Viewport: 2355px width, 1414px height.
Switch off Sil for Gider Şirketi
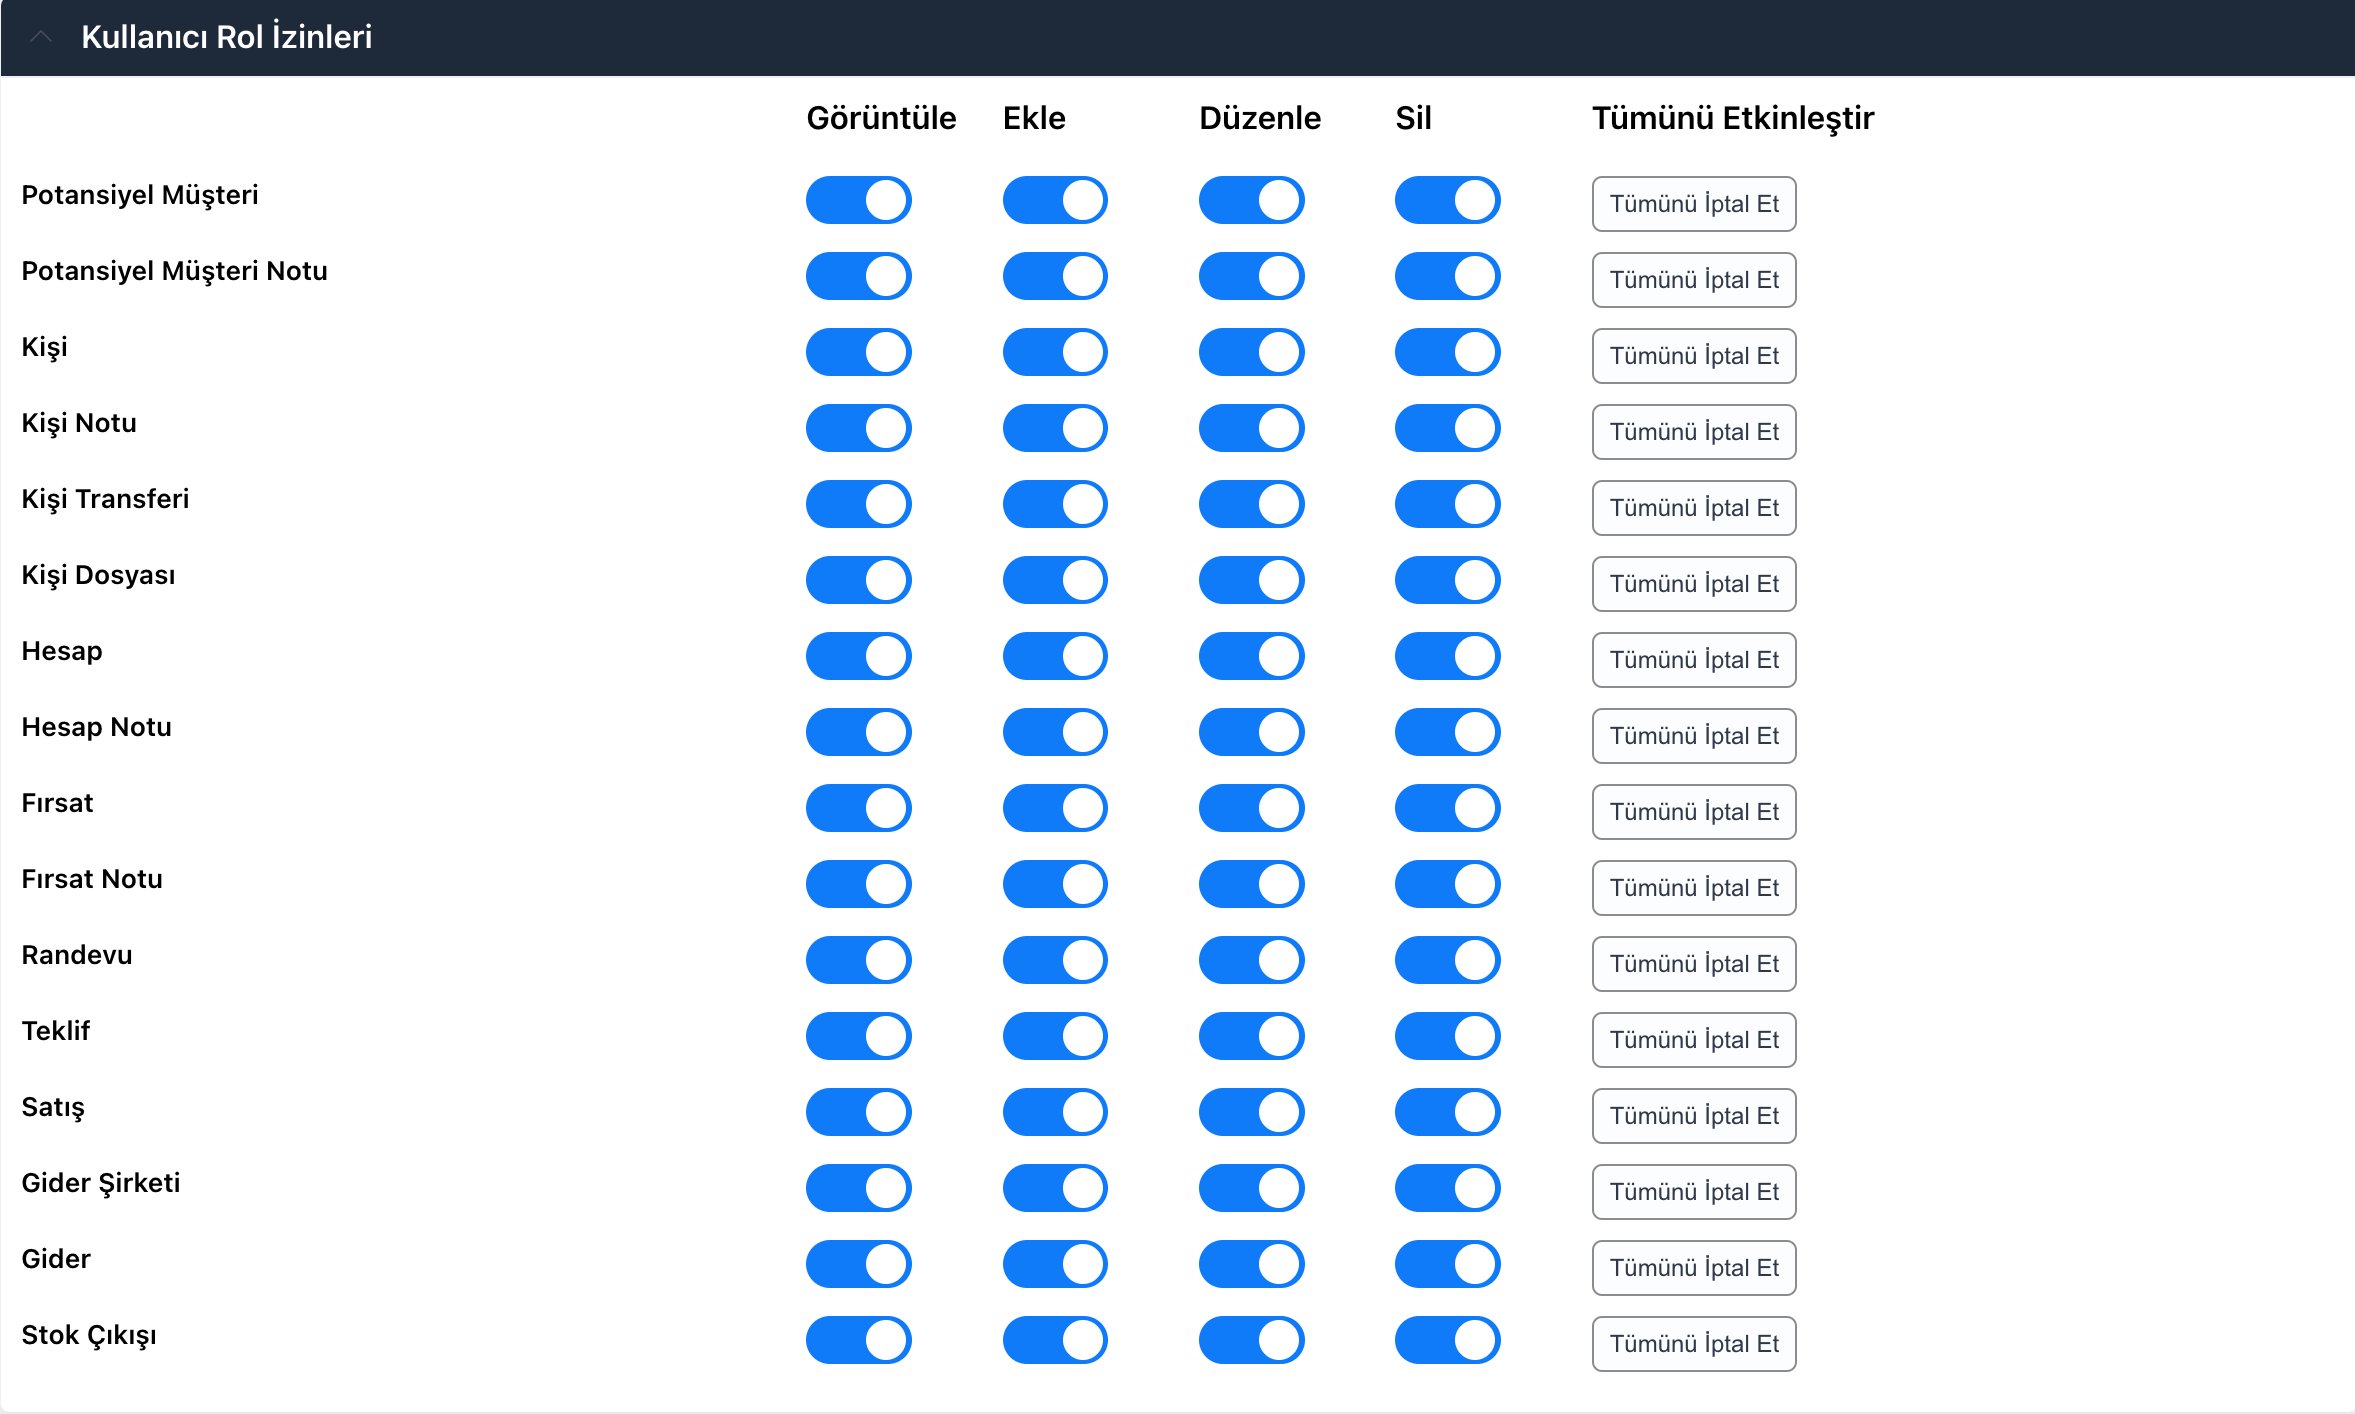click(1447, 1188)
